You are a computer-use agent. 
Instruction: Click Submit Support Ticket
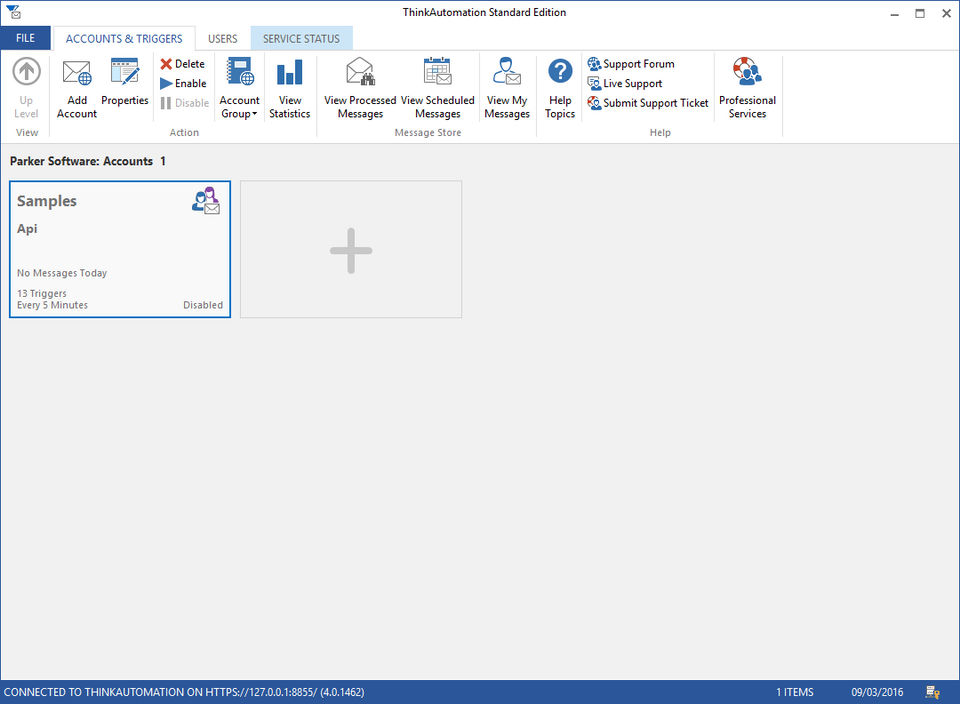pyautogui.click(x=648, y=103)
